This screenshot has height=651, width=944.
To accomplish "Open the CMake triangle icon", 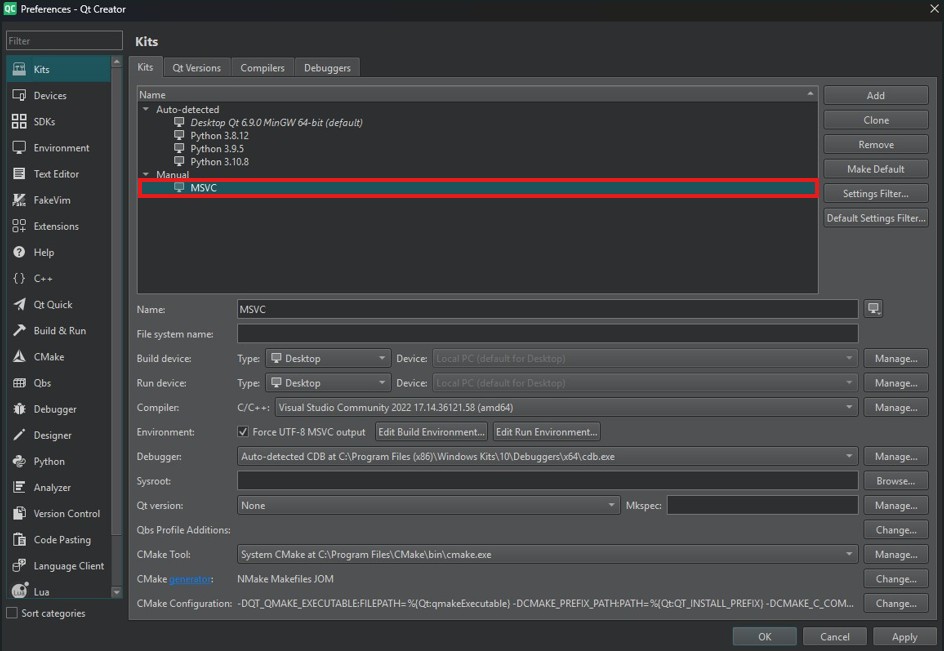I will (19, 357).
